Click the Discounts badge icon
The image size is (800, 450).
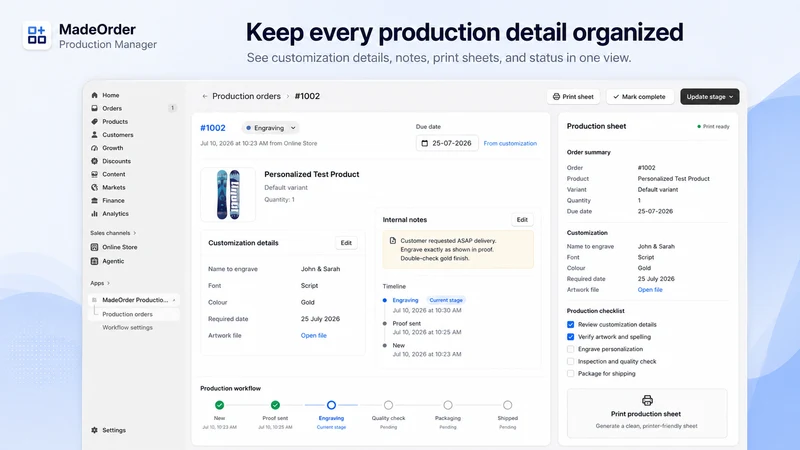[94, 161]
